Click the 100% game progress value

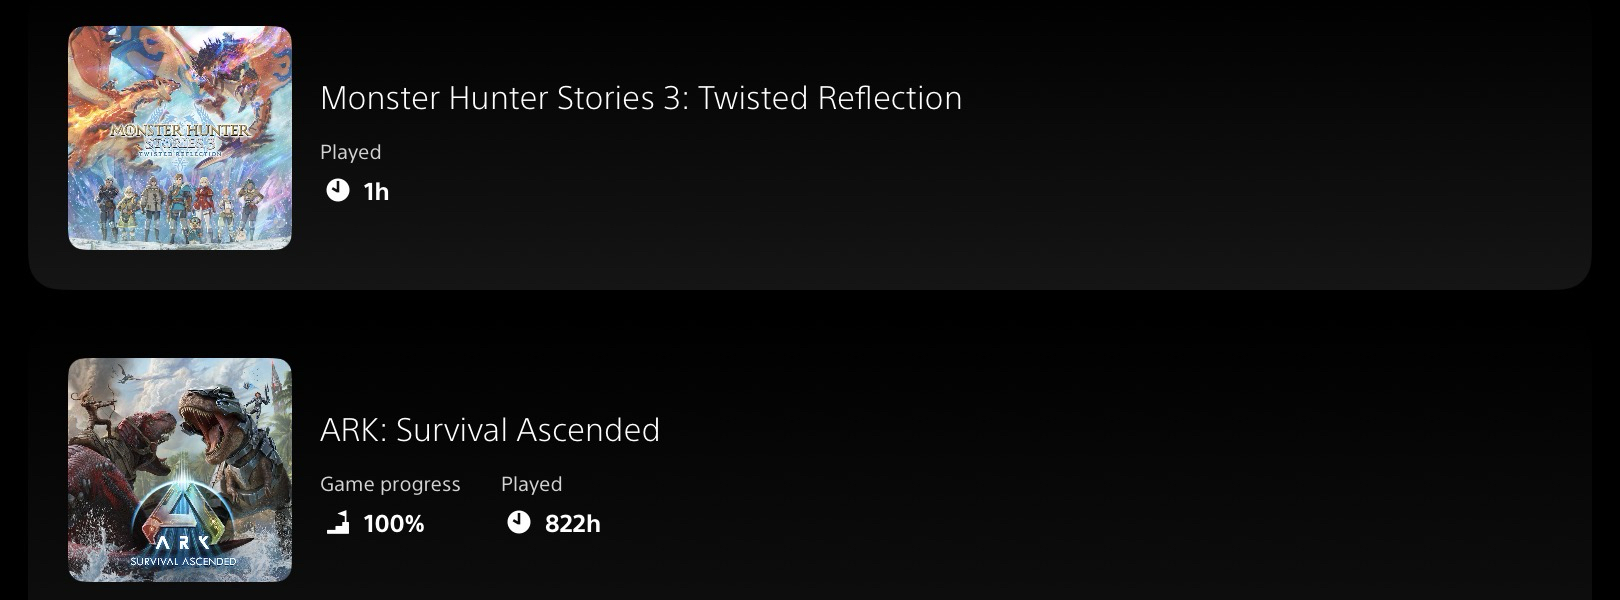click(394, 524)
